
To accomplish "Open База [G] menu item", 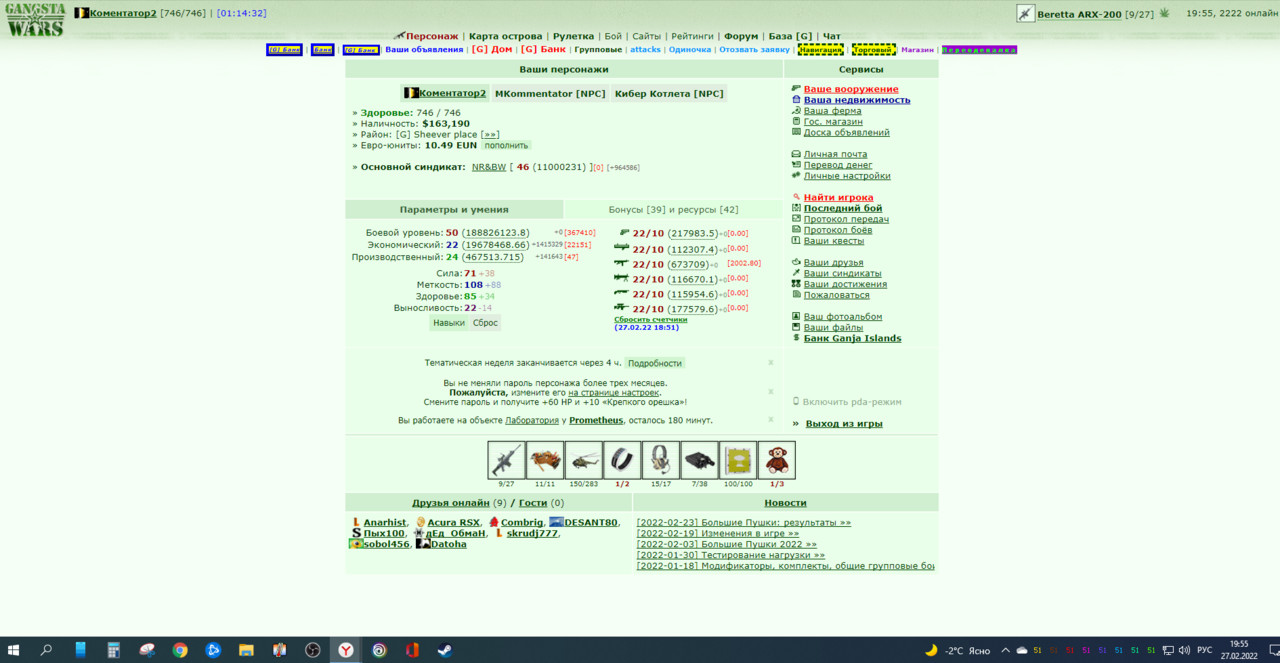I will click(x=790, y=36).
